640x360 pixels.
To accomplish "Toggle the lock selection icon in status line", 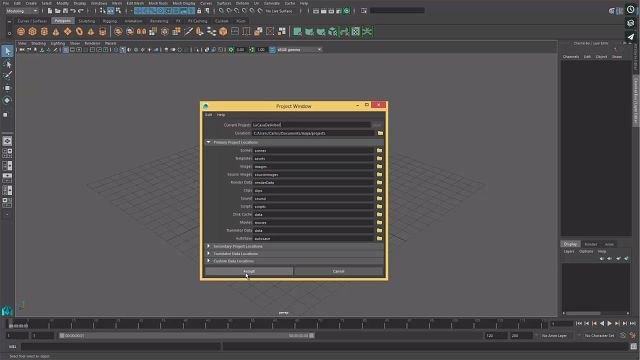I will [x=199, y=11].
